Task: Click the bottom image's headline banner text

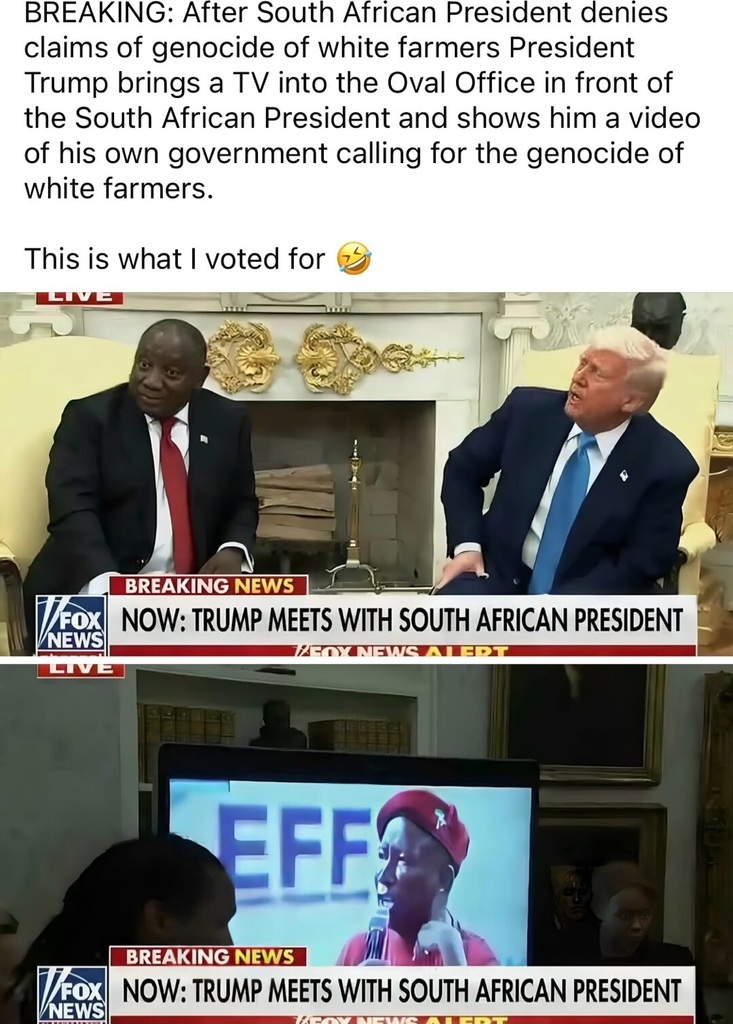Action: pyautogui.click(x=402, y=991)
